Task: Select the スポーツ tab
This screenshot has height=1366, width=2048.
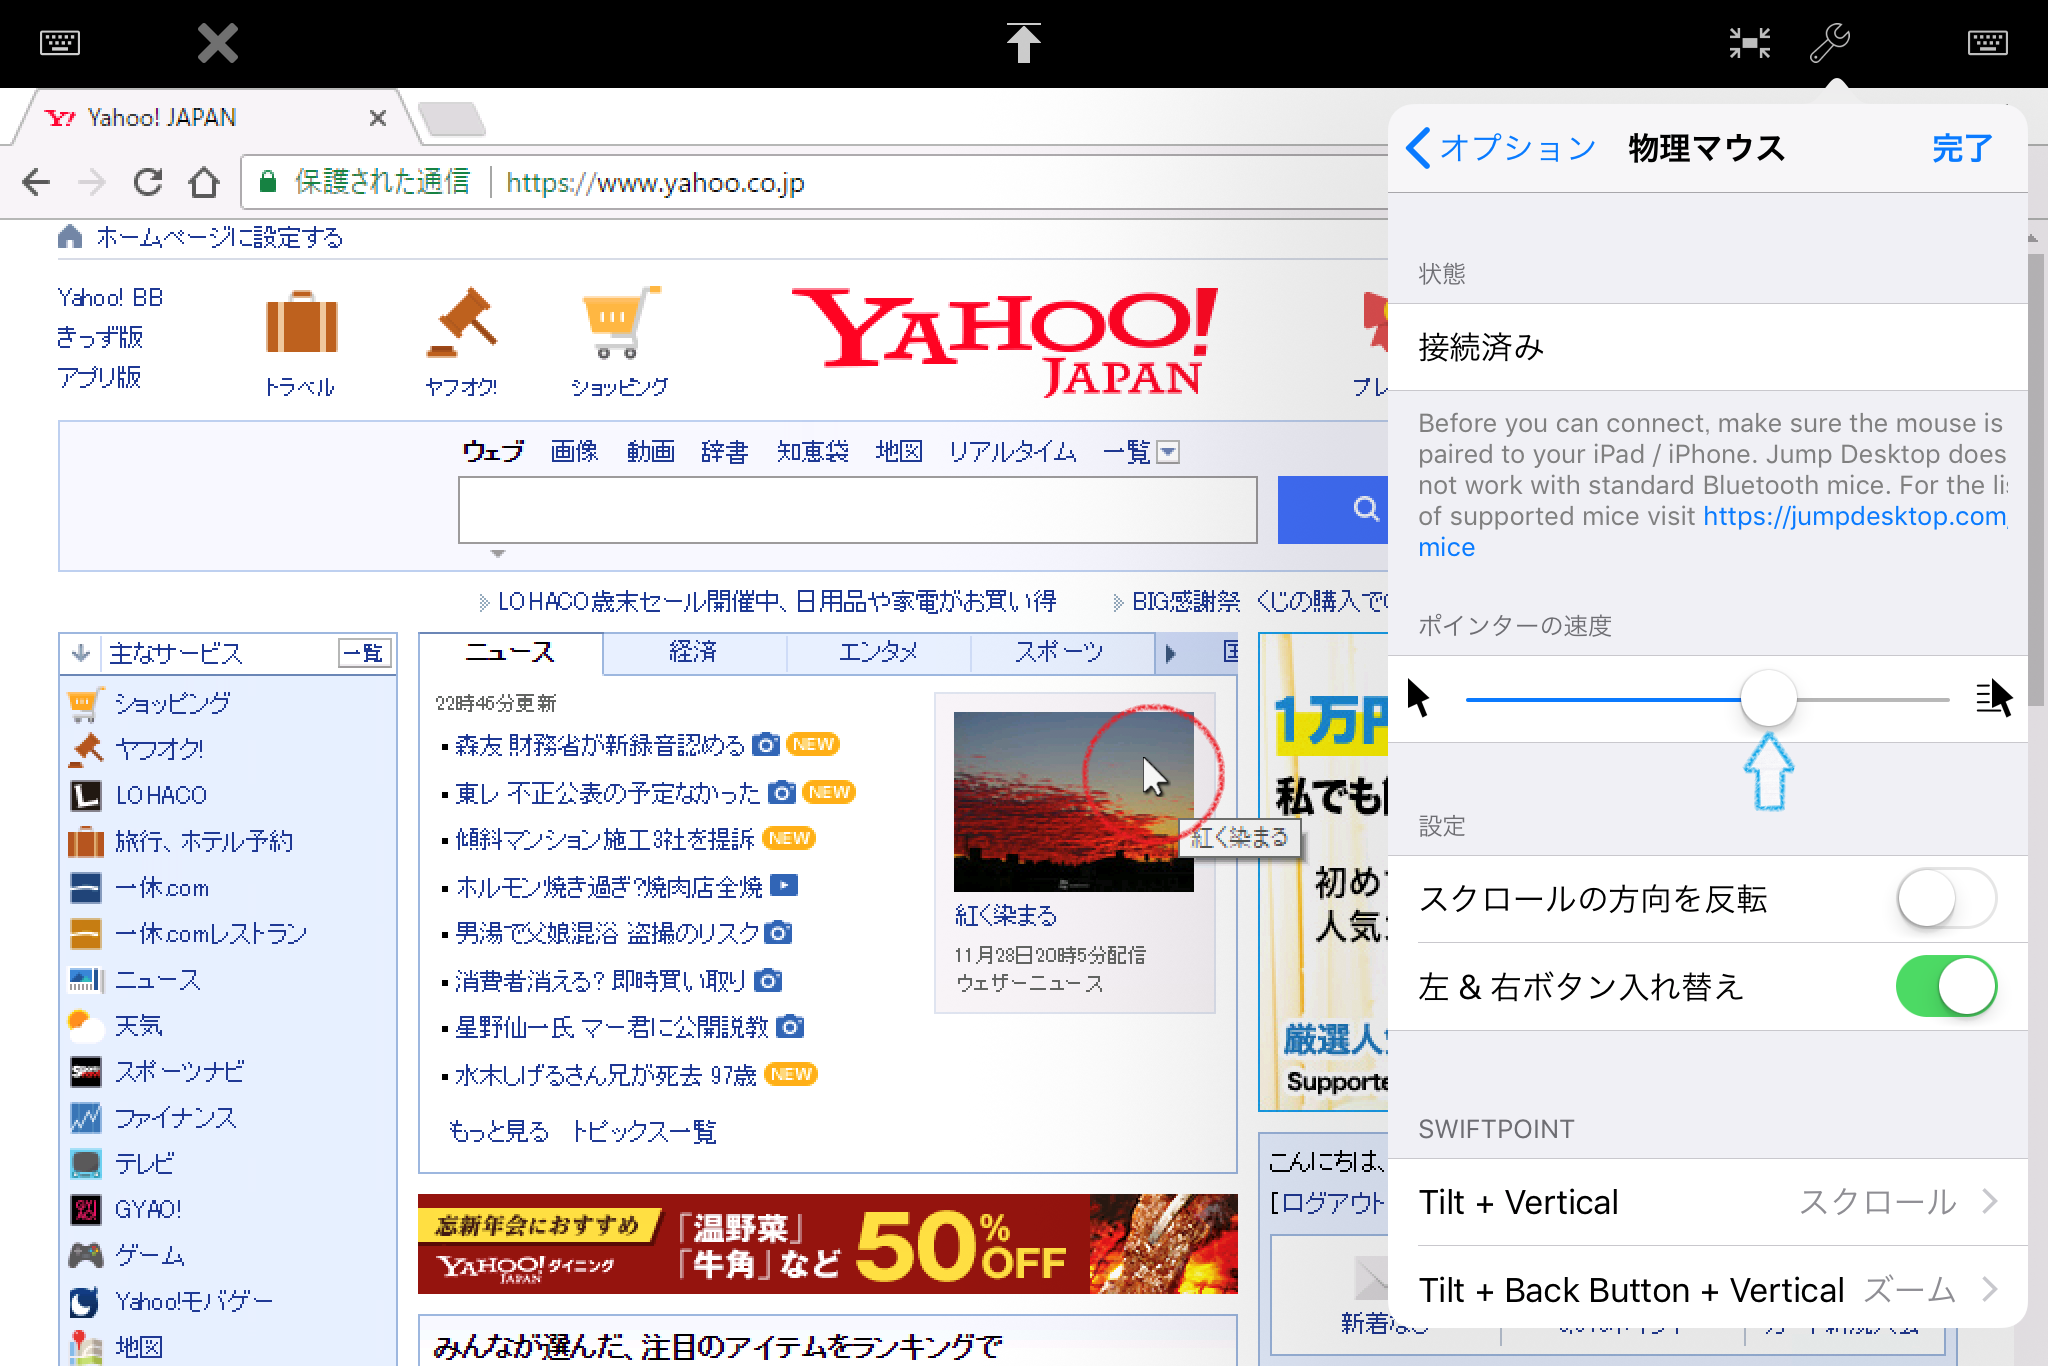Action: [x=1061, y=653]
